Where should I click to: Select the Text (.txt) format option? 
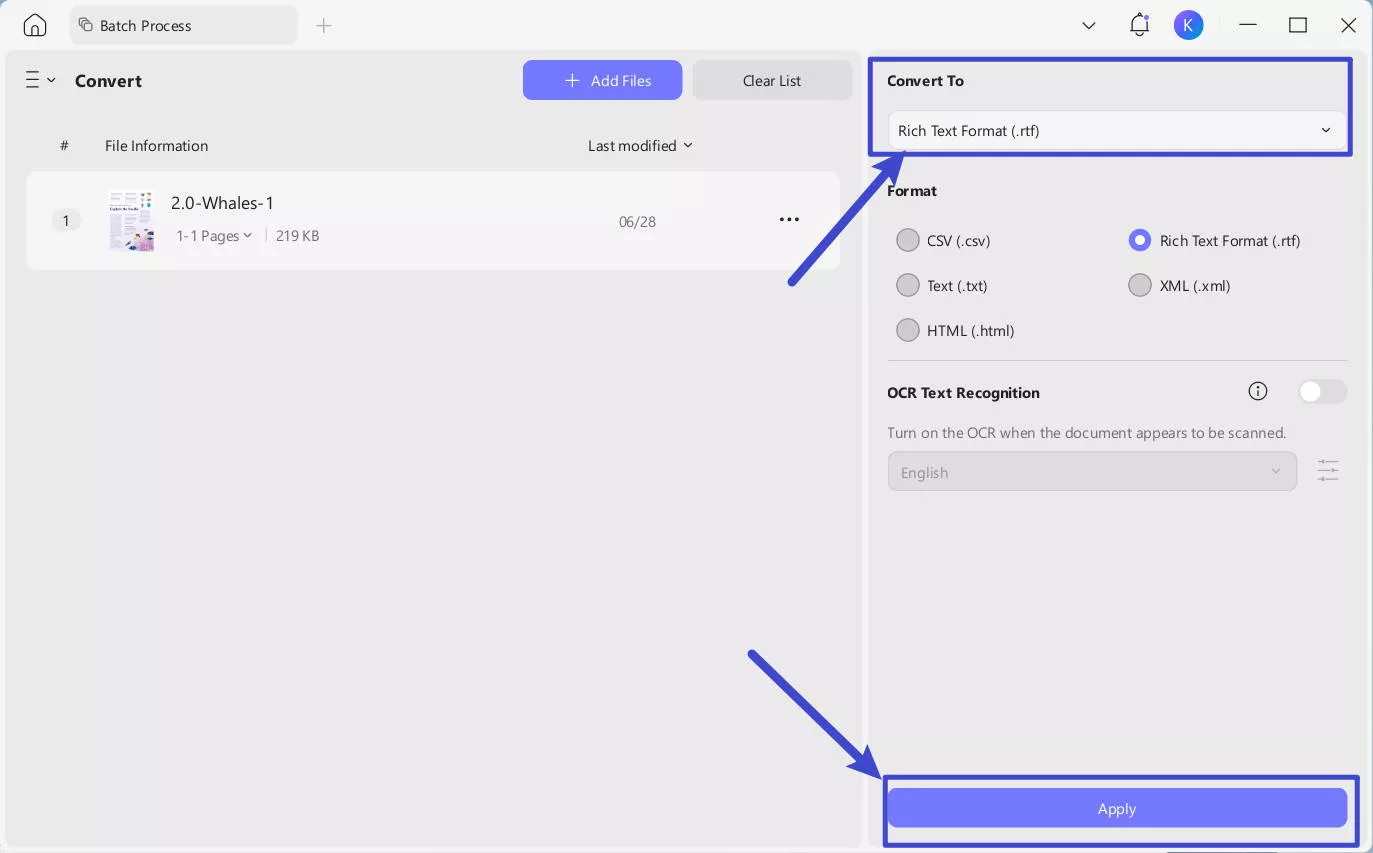[908, 285]
